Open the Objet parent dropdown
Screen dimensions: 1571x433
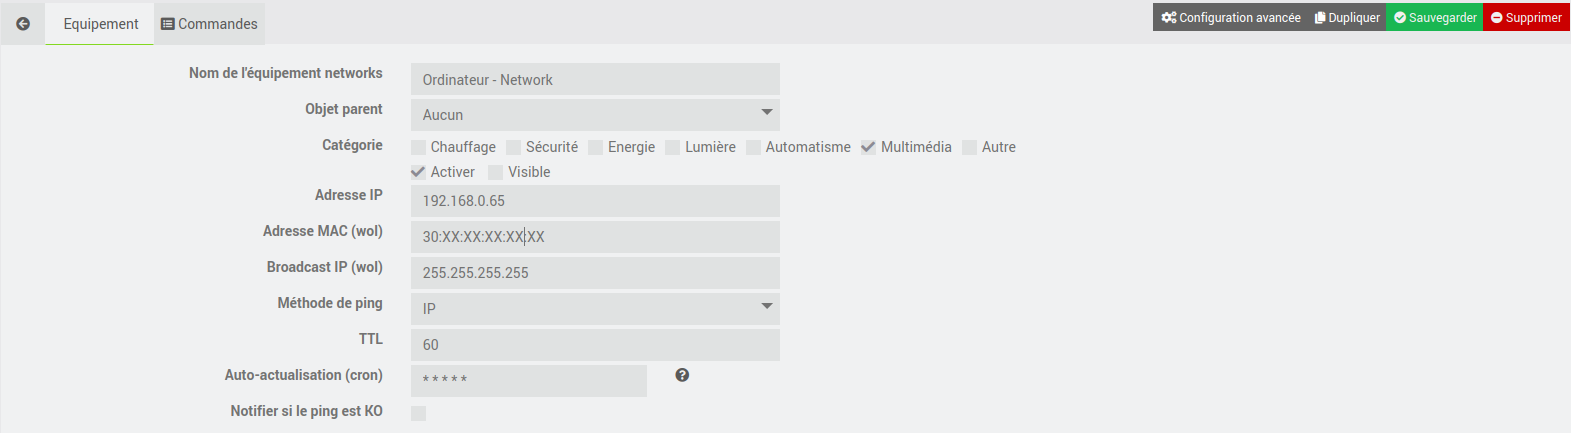coord(595,115)
